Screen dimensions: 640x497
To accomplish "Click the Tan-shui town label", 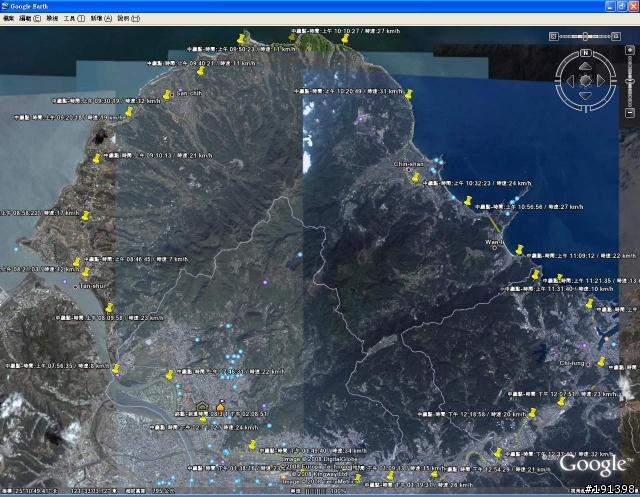I will click(x=92, y=286).
